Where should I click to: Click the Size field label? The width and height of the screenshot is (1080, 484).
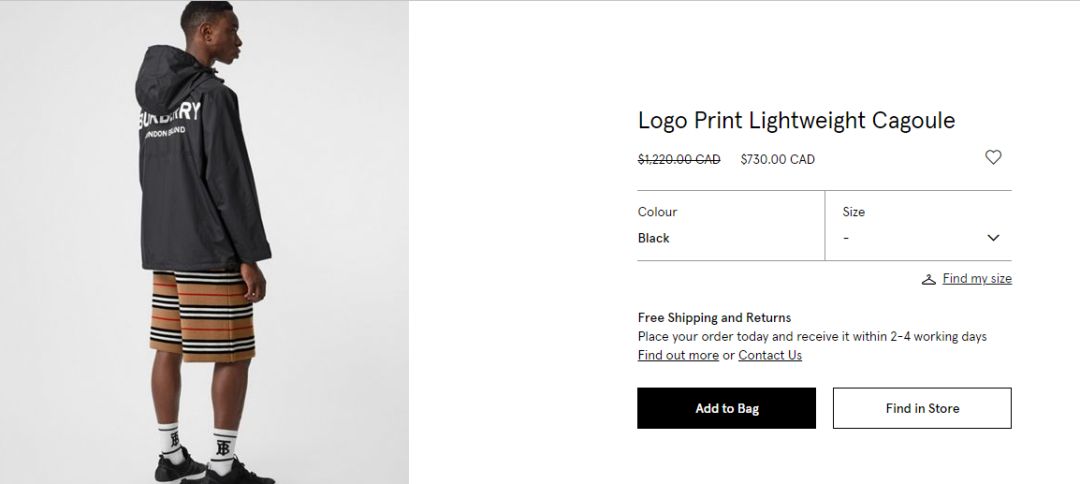point(853,212)
